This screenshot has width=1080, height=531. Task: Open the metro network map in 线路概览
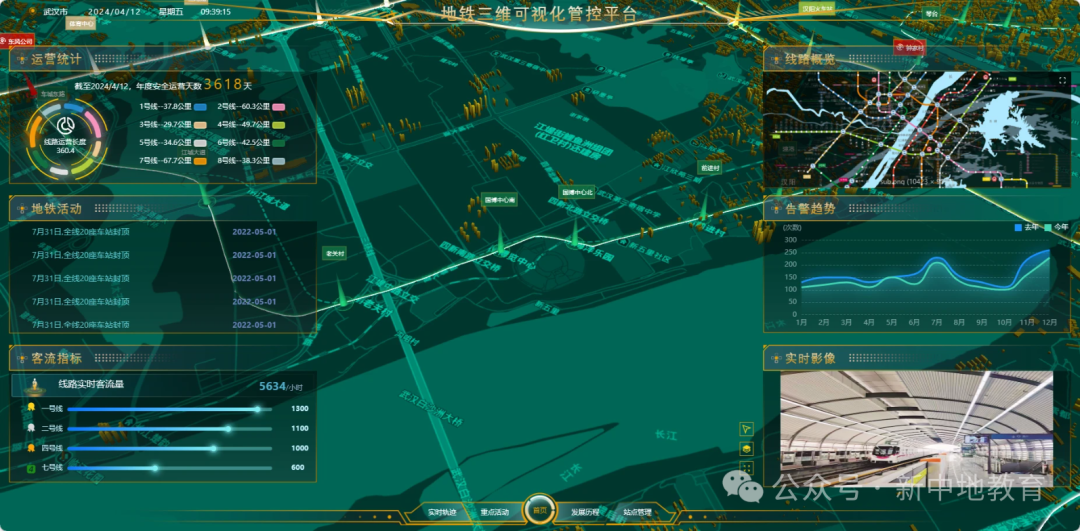click(x=917, y=129)
